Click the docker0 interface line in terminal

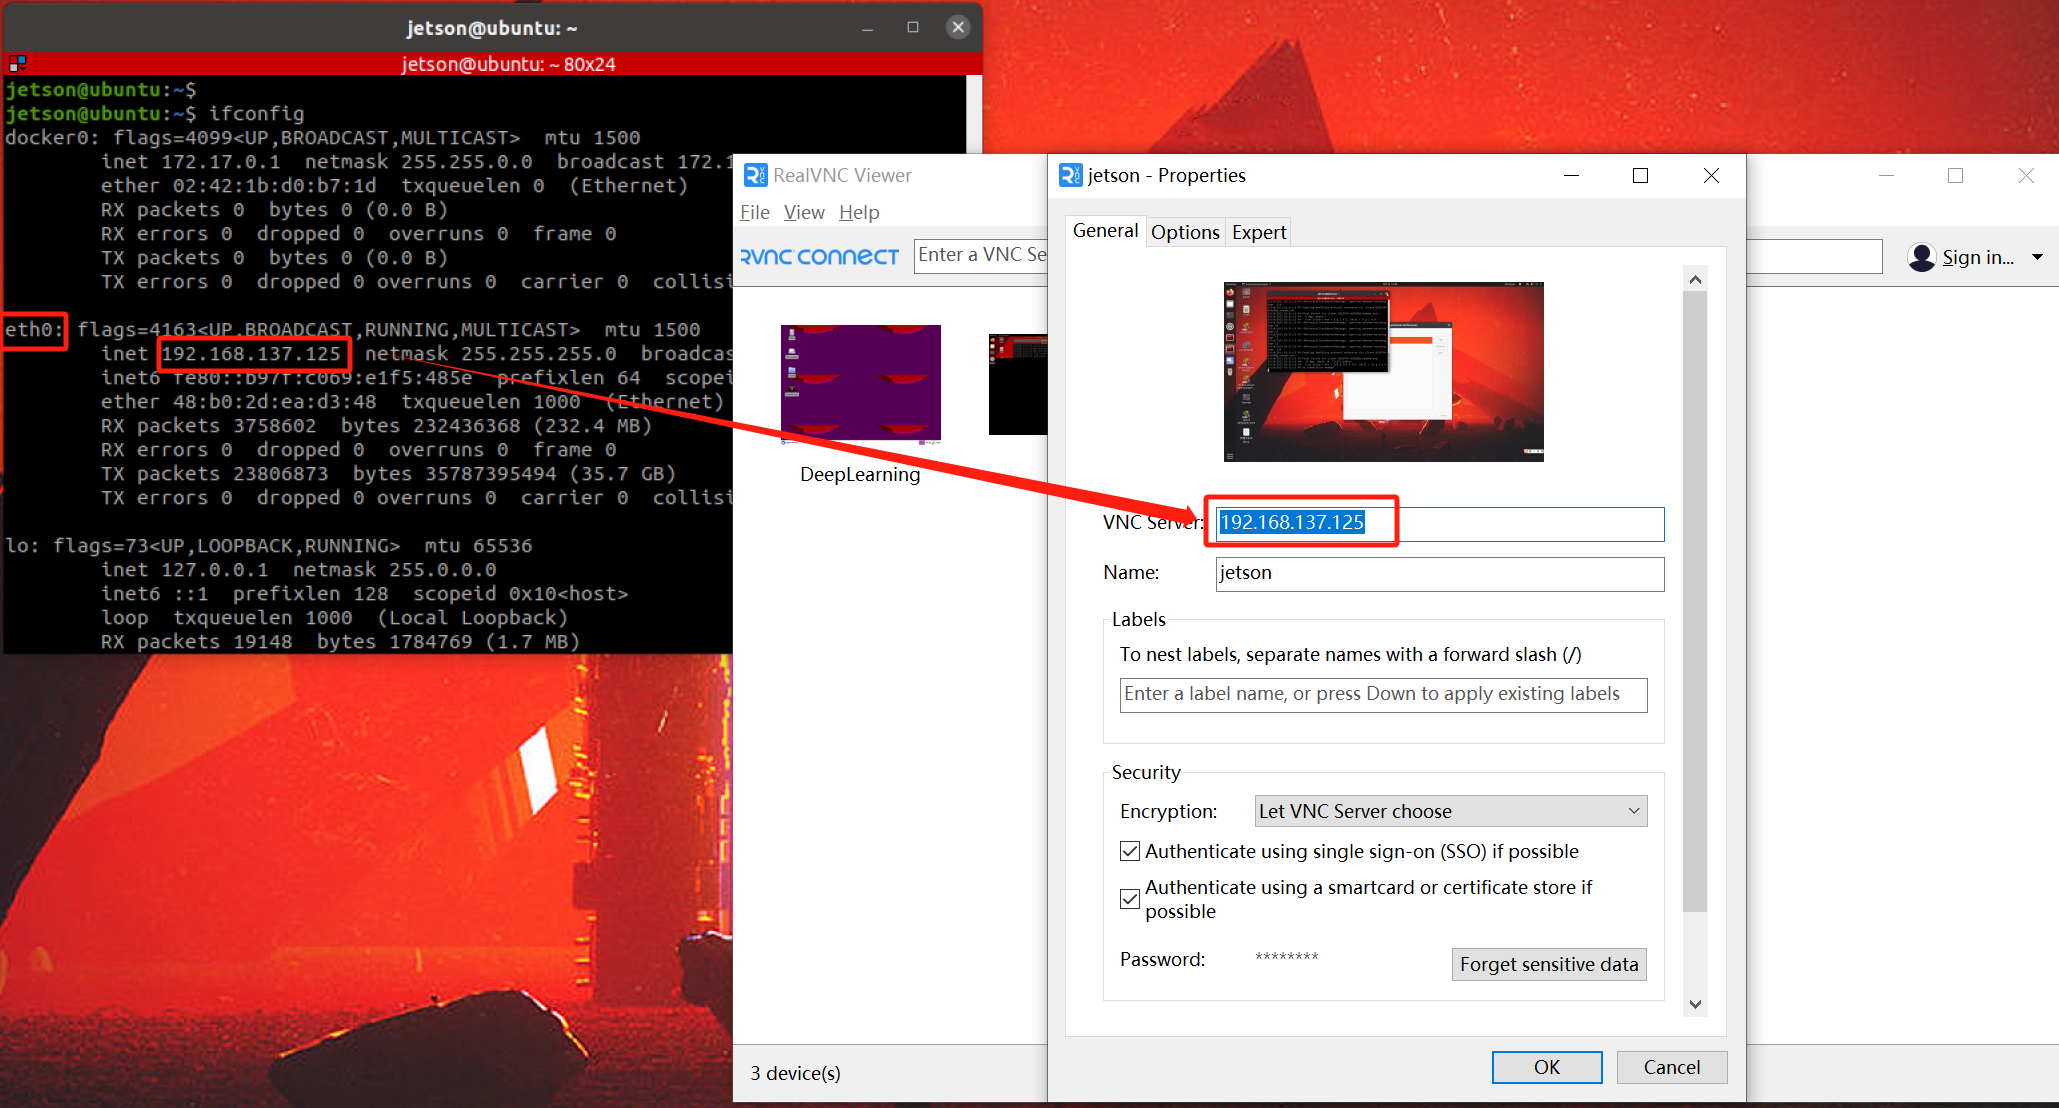(322, 138)
